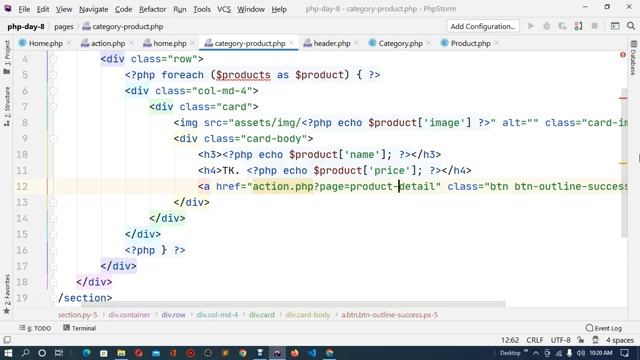
Task: Click the inspections profile icon in status bar
Action: click(596, 340)
